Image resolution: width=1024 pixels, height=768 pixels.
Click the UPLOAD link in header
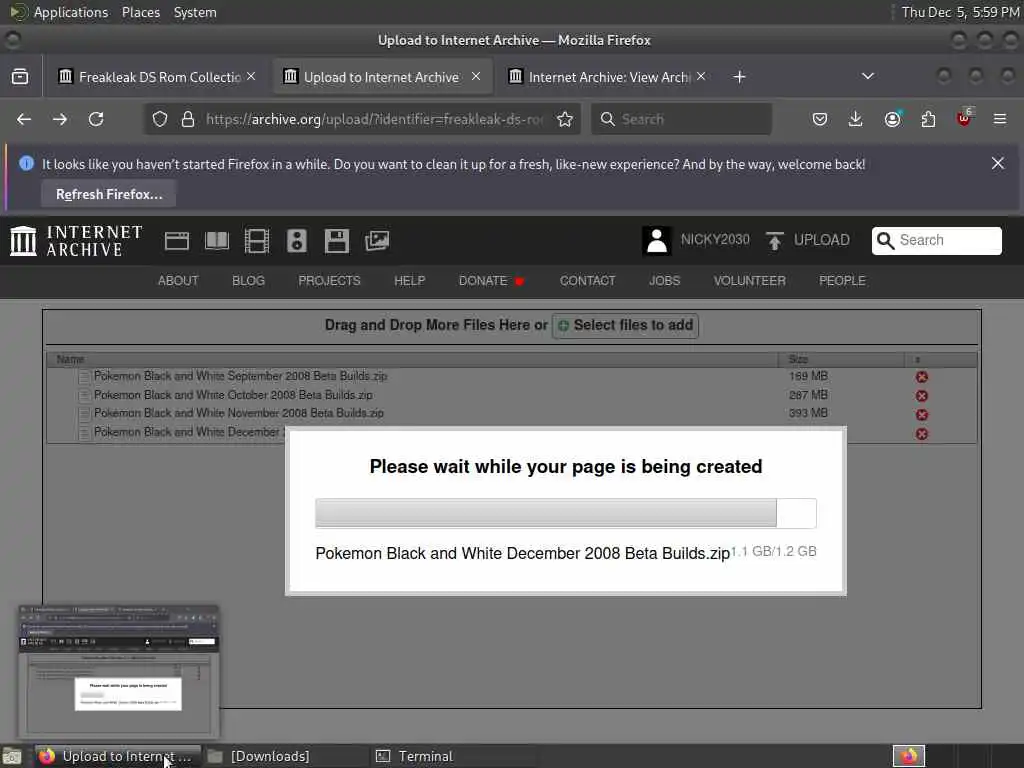tap(822, 240)
